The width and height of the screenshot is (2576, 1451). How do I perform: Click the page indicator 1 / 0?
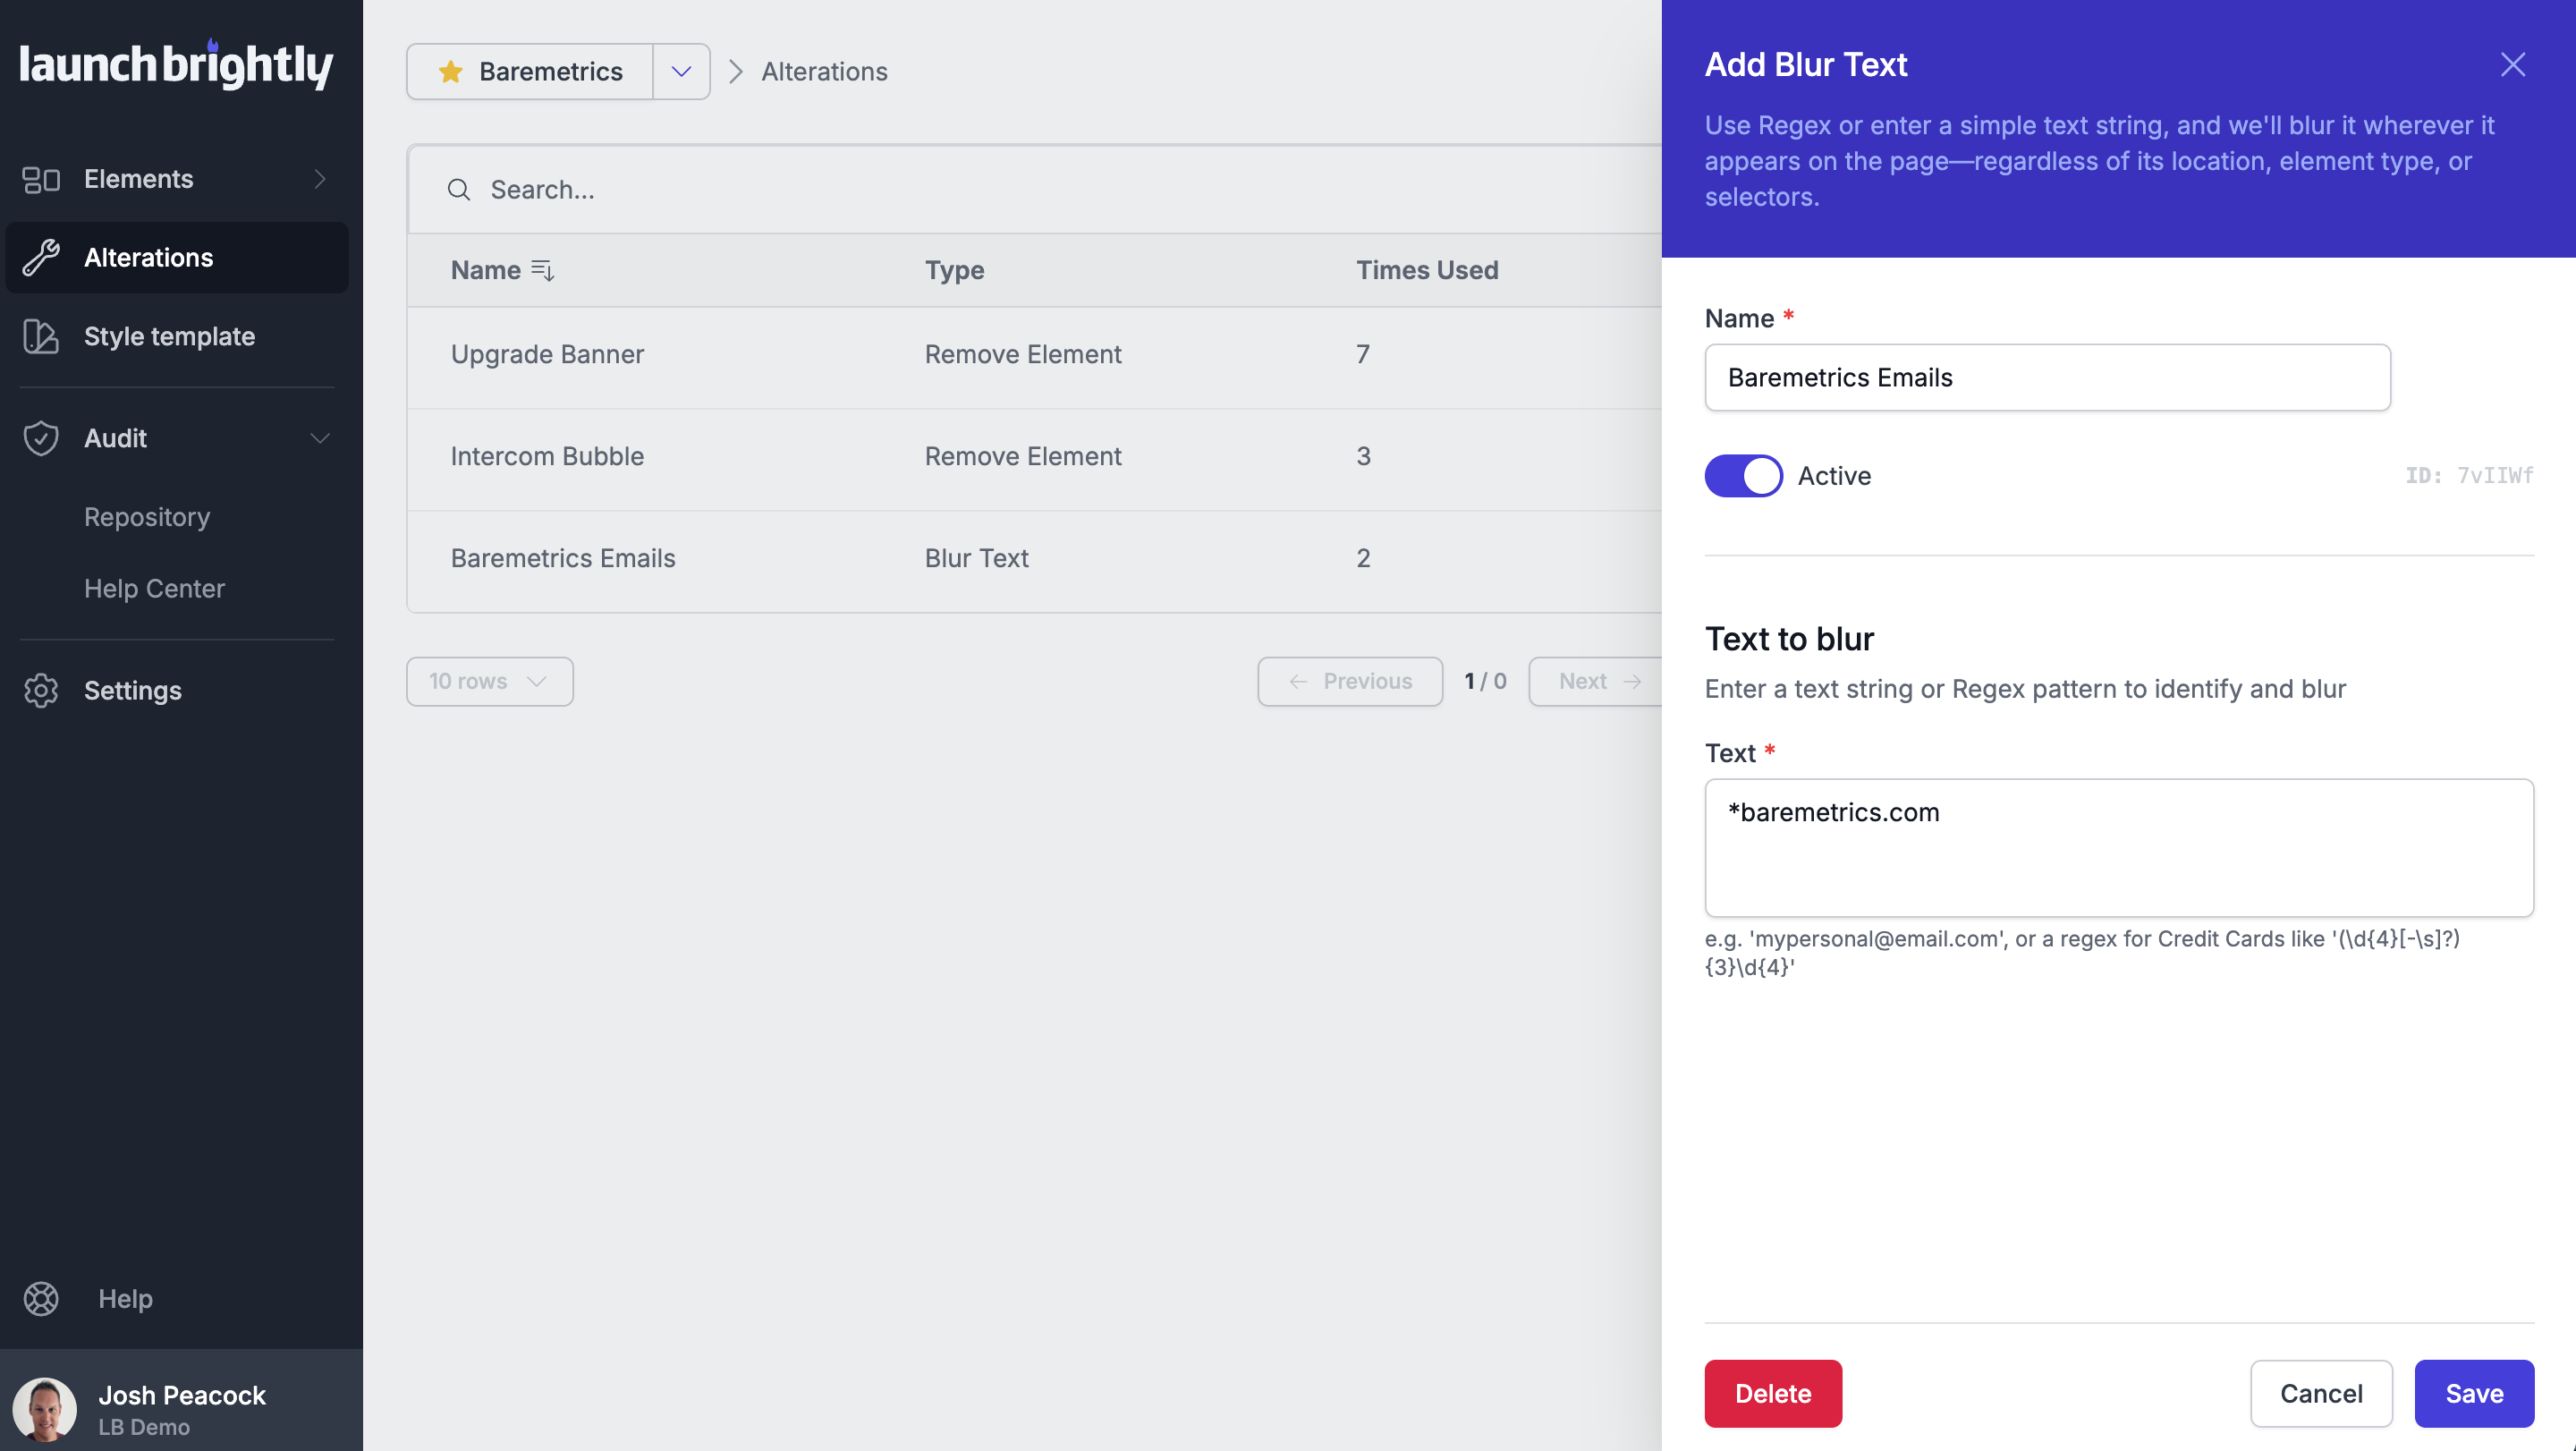pyautogui.click(x=1485, y=681)
